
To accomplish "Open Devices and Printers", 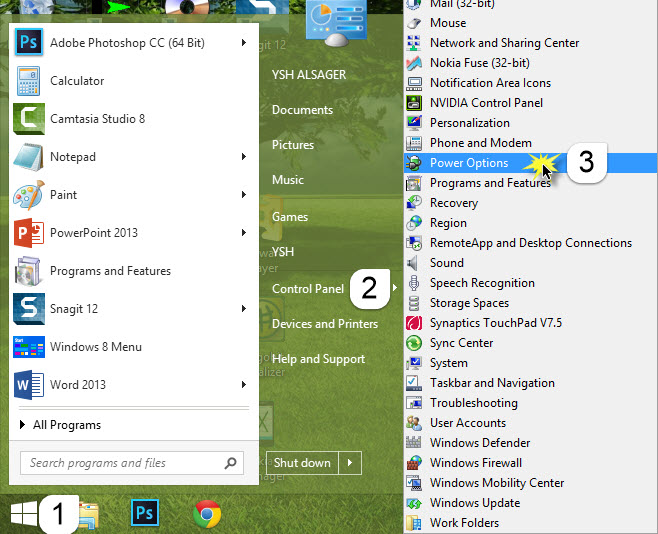I will coord(325,324).
